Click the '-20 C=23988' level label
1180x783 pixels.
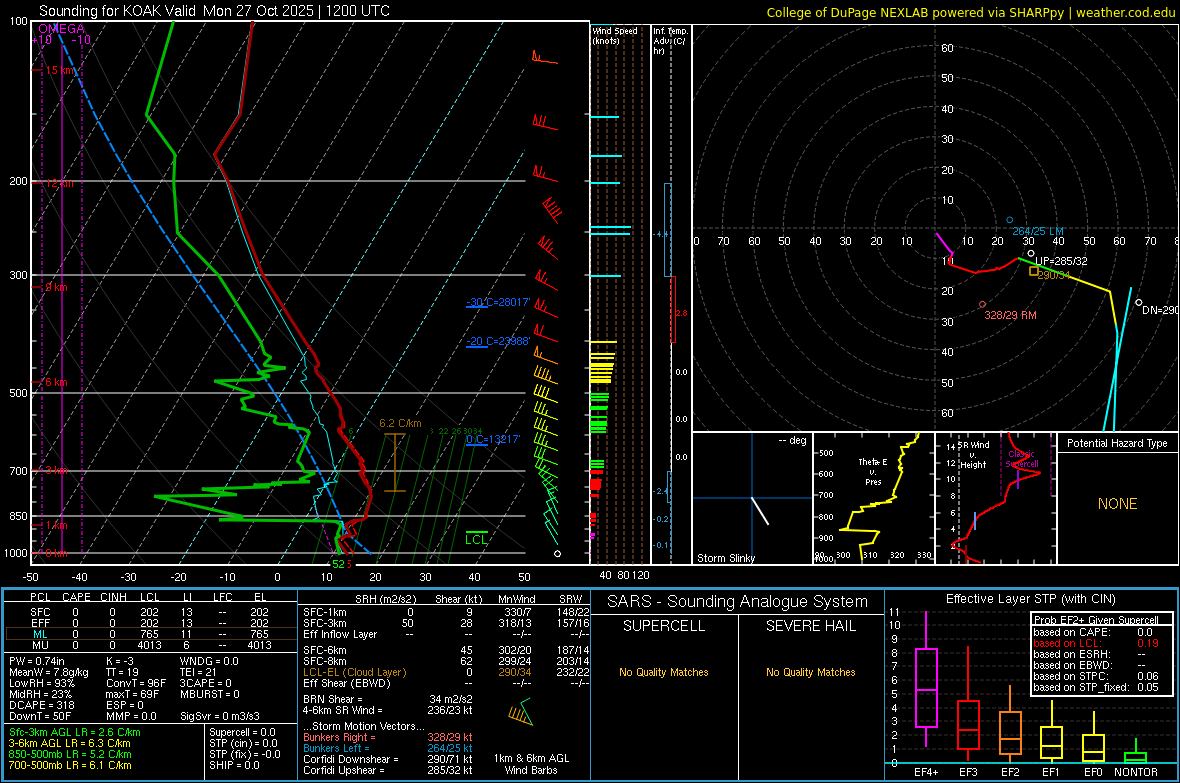click(498, 341)
